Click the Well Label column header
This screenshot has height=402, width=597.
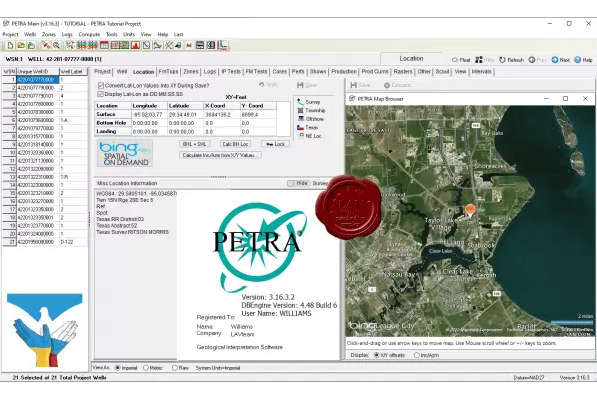click(73, 72)
